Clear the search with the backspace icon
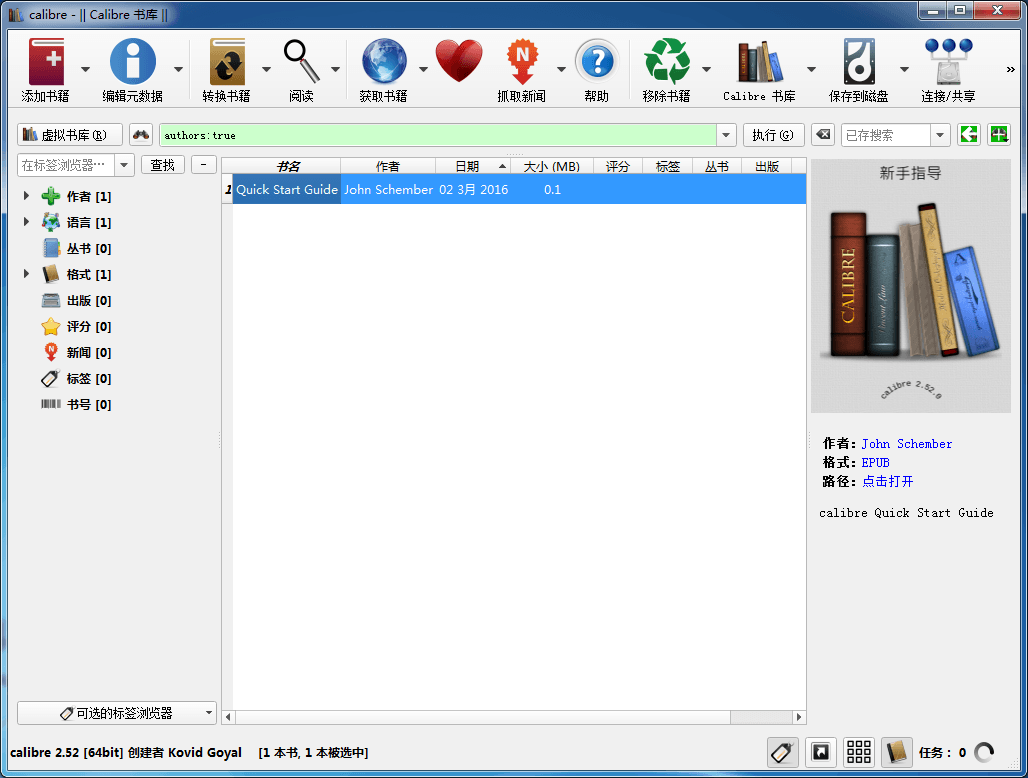The image size is (1028, 778). (823, 135)
